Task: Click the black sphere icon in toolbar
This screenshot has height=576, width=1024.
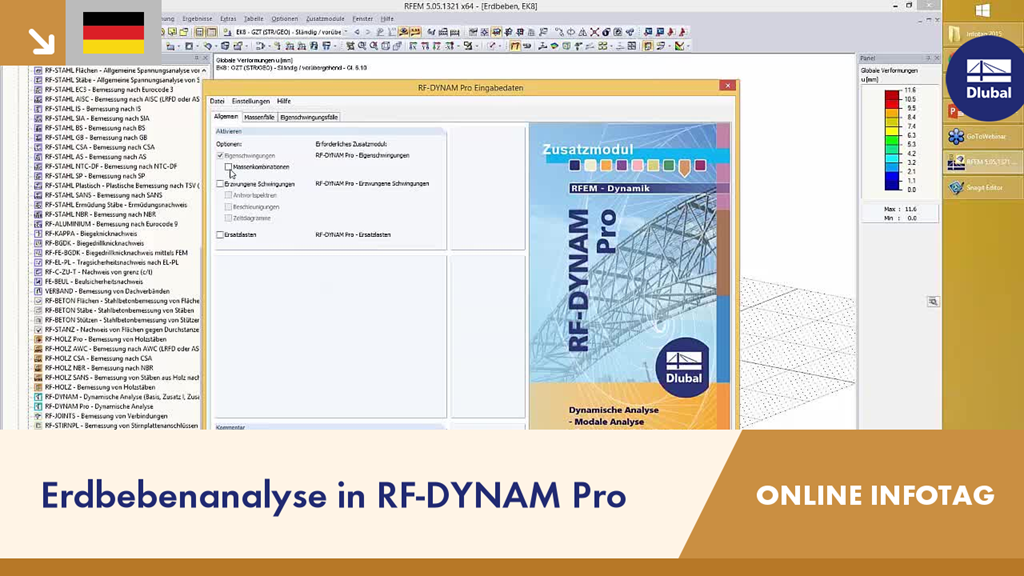Action: click(607, 31)
